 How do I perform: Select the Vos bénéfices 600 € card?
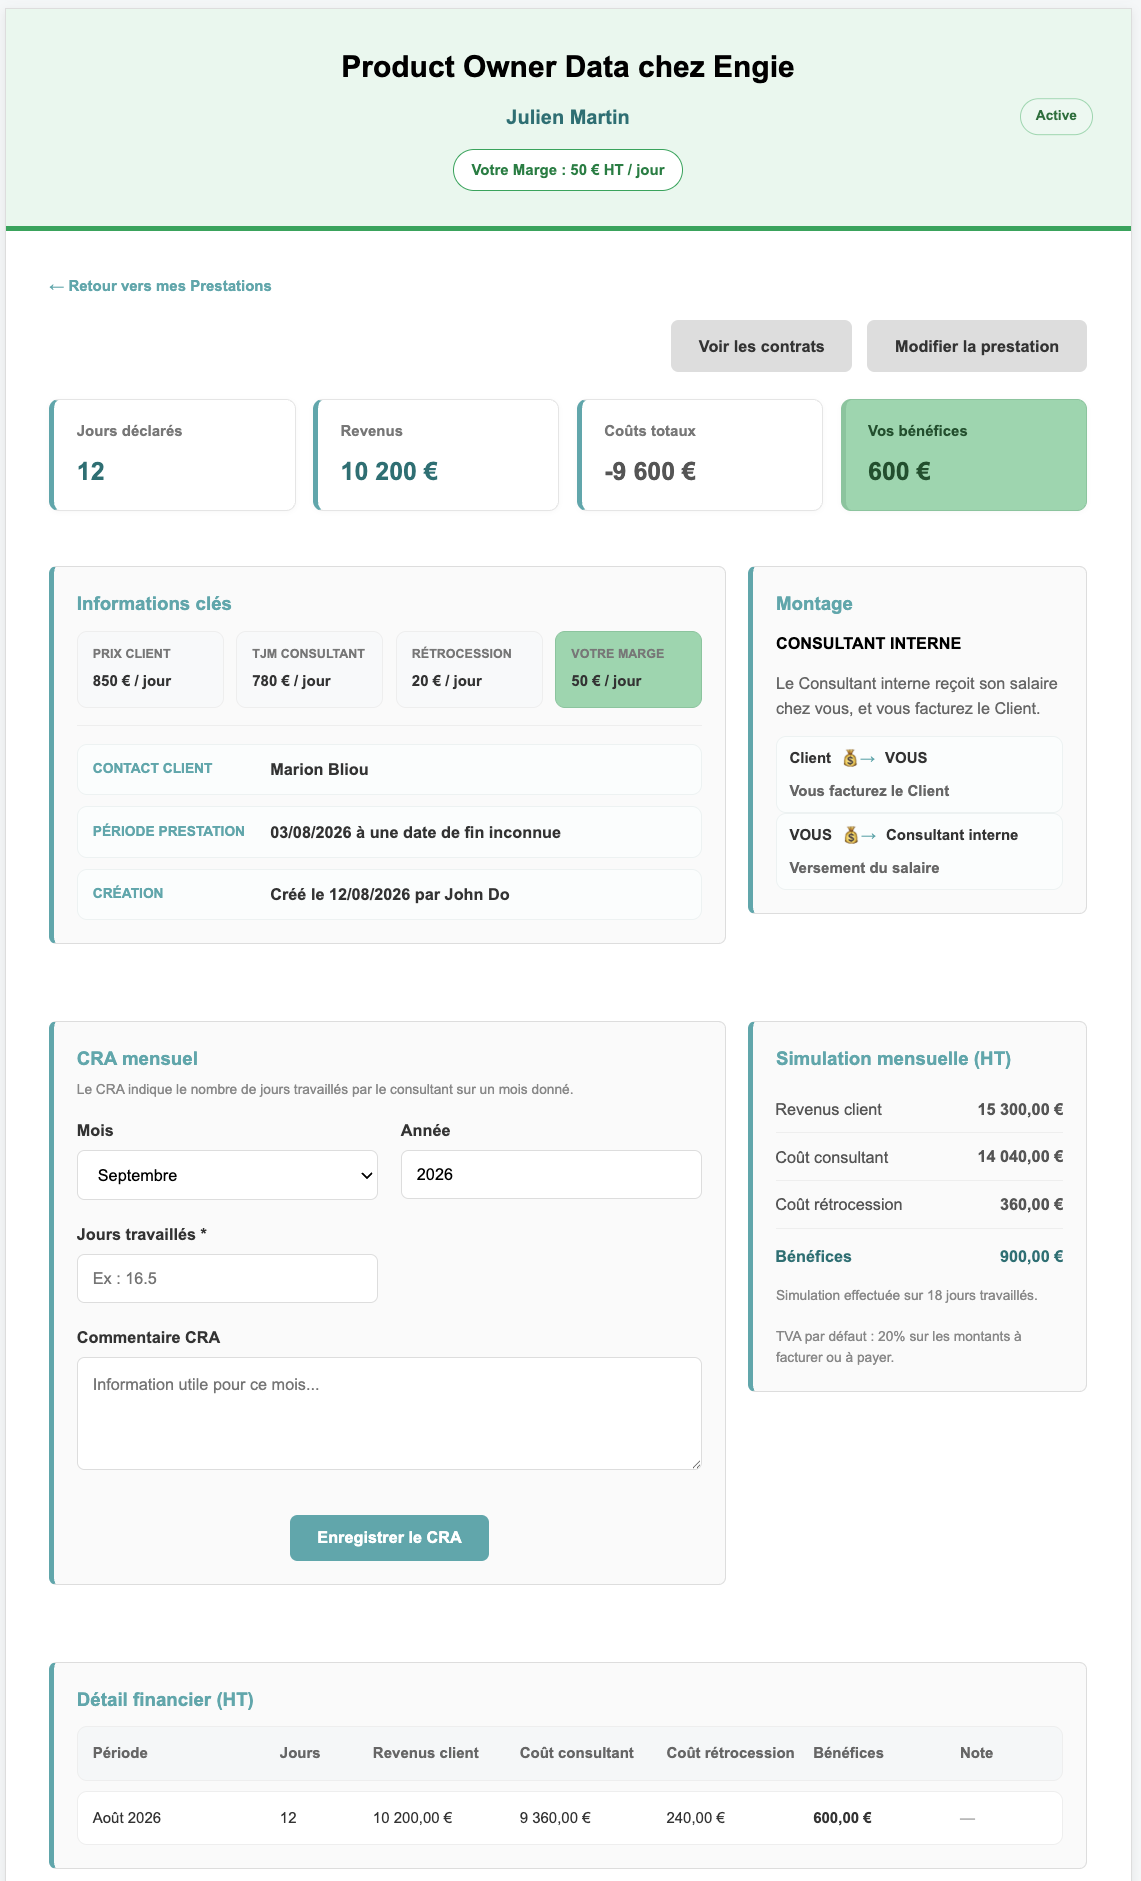(x=964, y=455)
